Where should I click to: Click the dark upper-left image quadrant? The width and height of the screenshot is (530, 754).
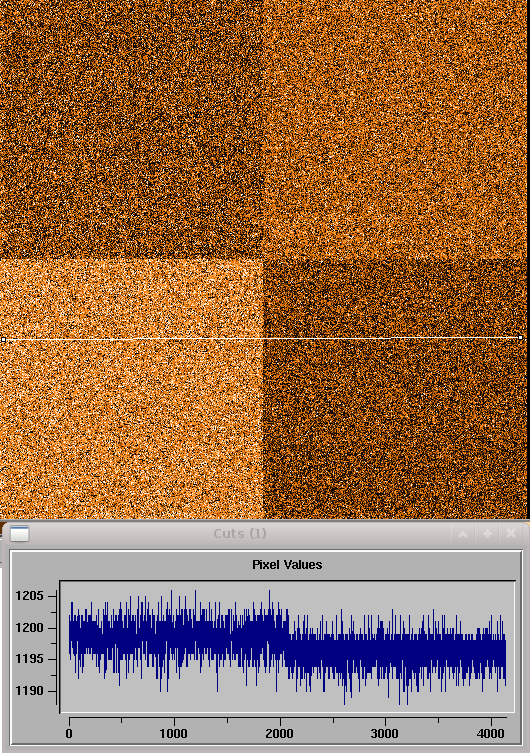point(131,130)
